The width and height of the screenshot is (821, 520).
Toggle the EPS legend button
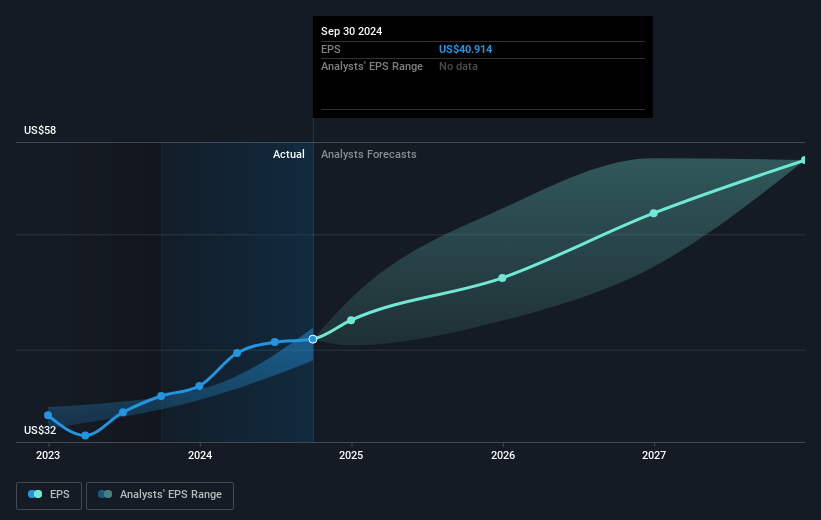click(49, 495)
